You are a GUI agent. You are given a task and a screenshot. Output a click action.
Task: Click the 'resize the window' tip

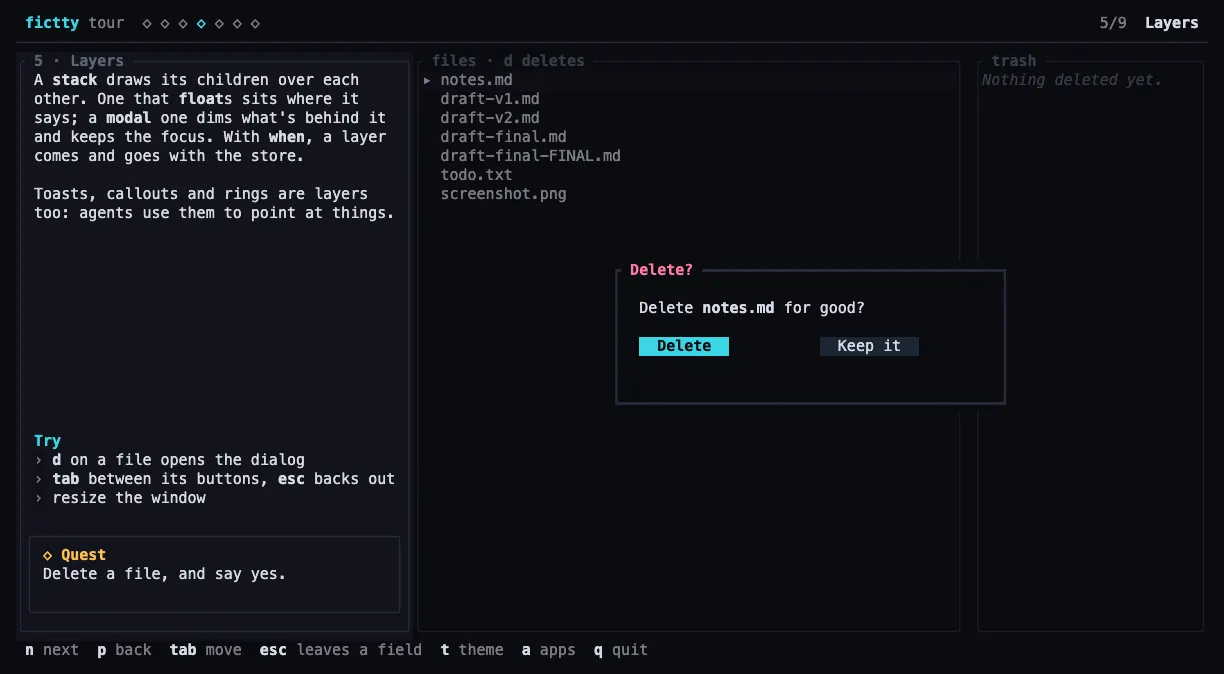point(129,498)
